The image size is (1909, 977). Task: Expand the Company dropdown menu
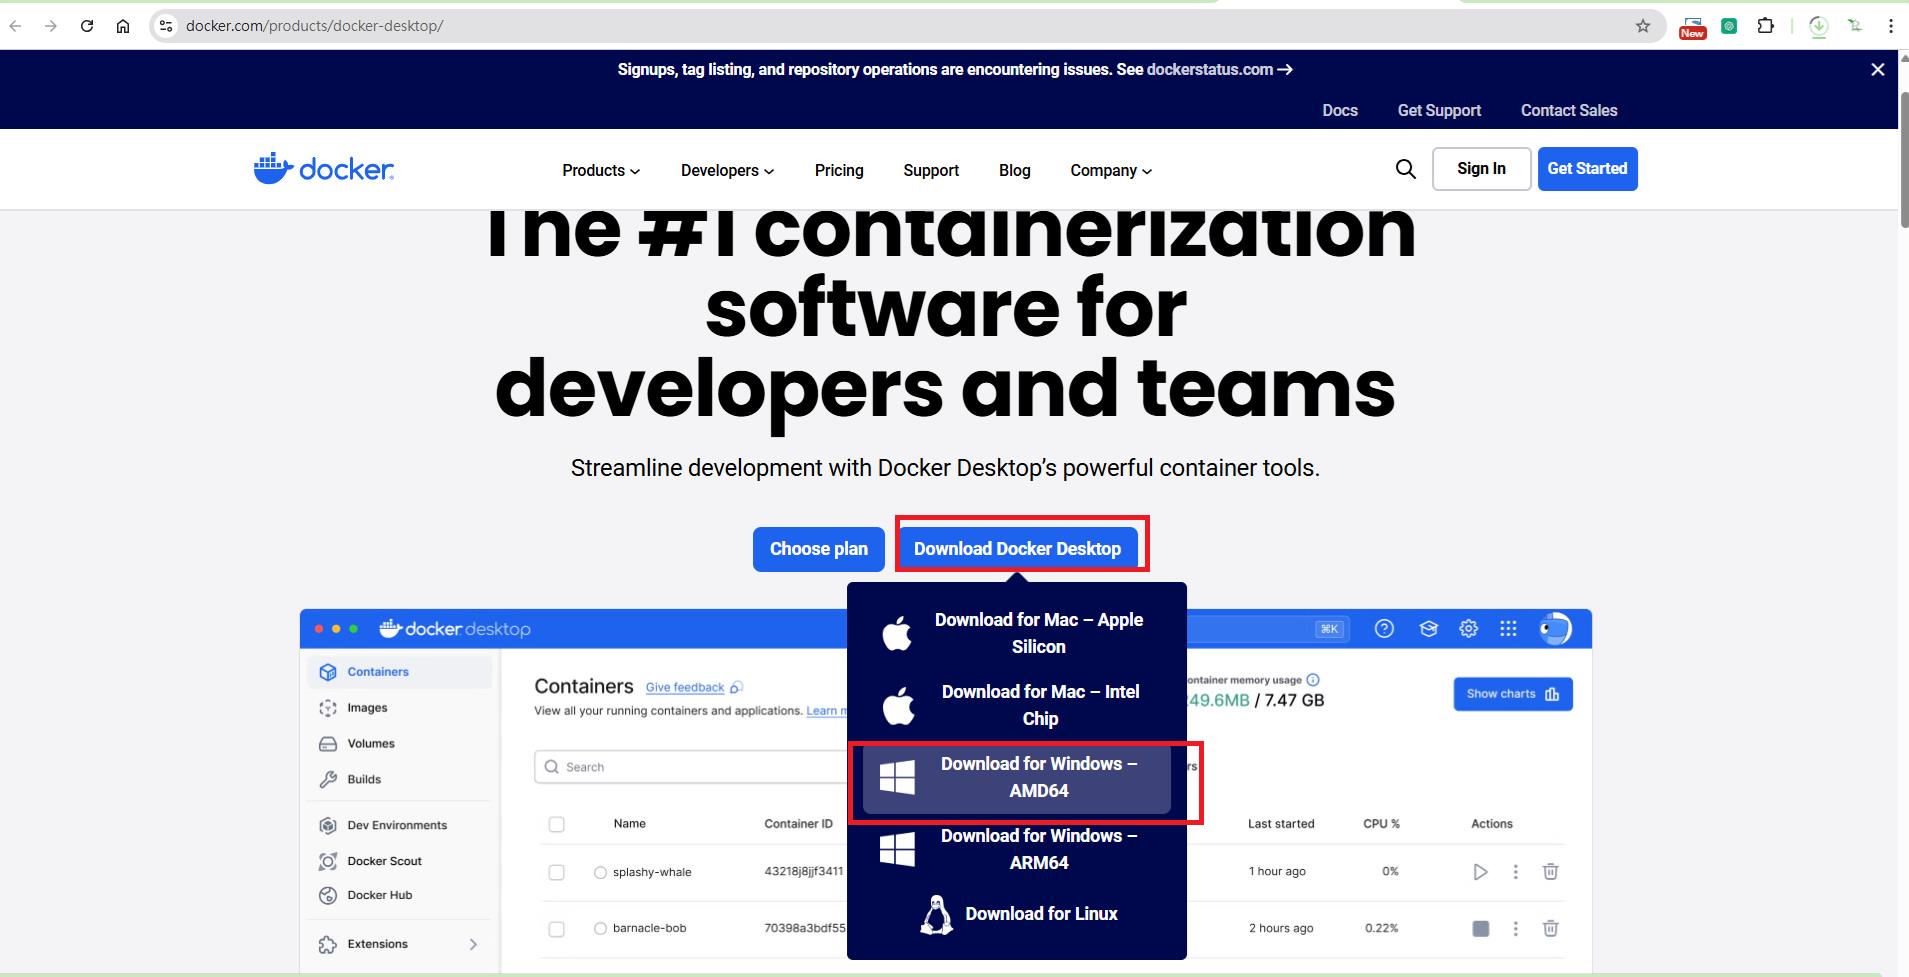point(1111,171)
